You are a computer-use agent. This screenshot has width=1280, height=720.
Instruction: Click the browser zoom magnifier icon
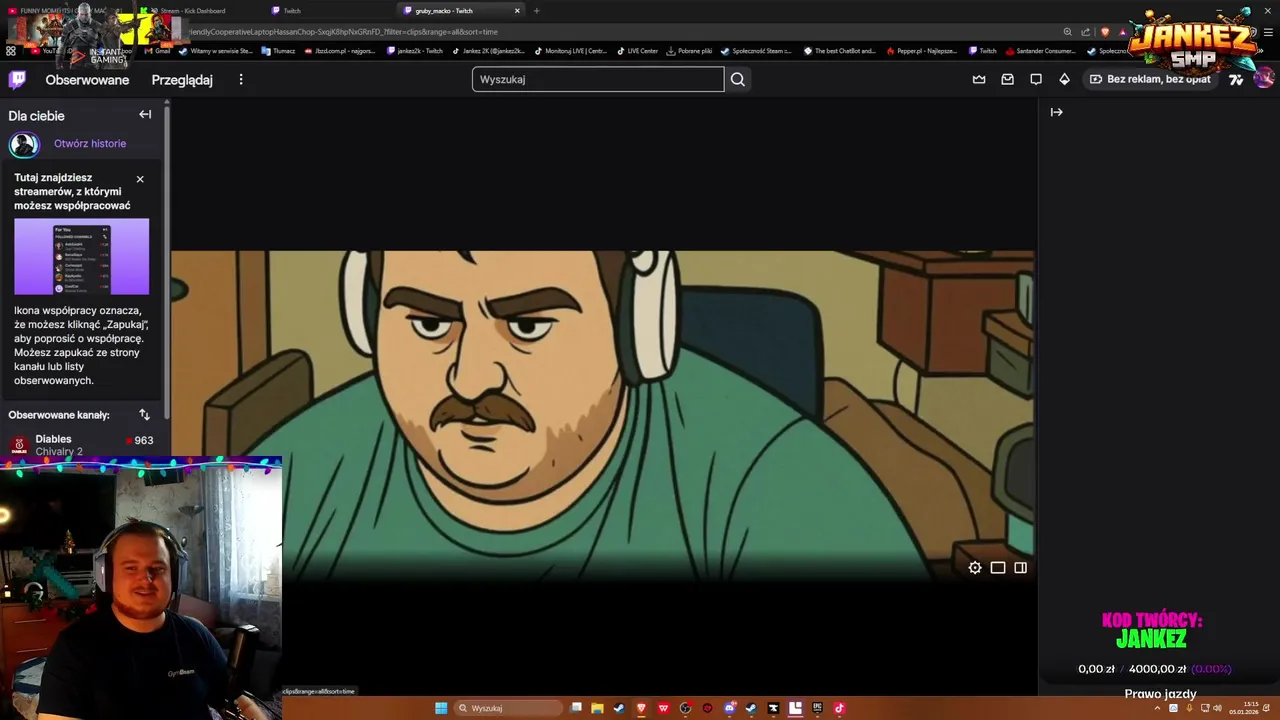pyautogui.click(x=1068, y=32)
